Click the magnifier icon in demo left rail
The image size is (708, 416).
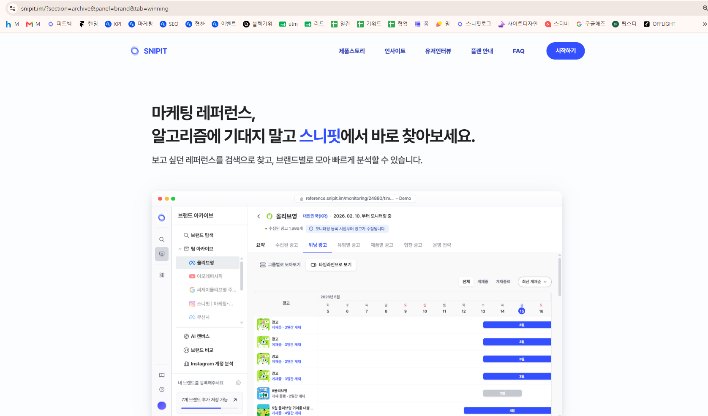pyautogui.click(x=162, y=239)
